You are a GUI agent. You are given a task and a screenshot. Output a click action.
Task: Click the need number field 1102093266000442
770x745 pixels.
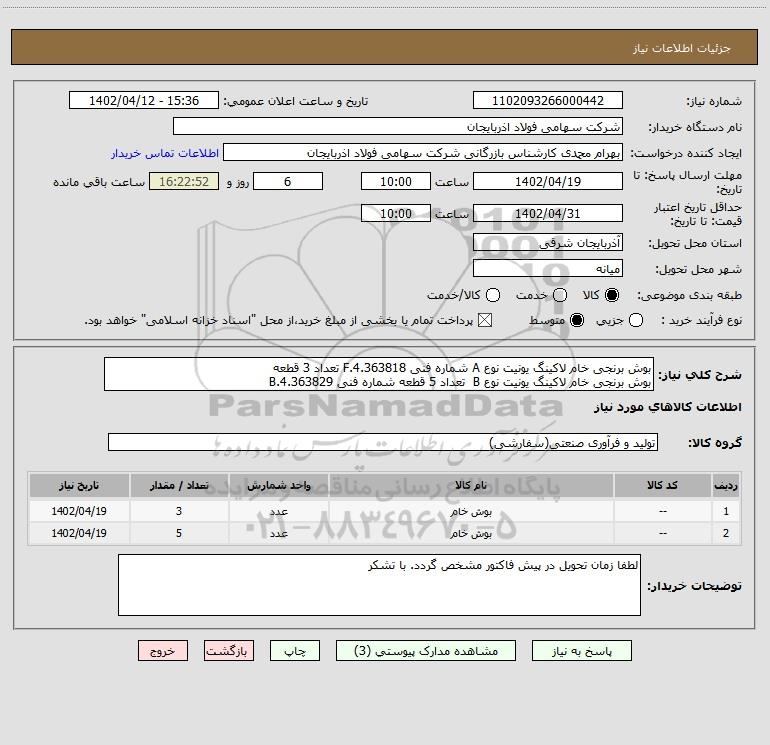[548, 101]
